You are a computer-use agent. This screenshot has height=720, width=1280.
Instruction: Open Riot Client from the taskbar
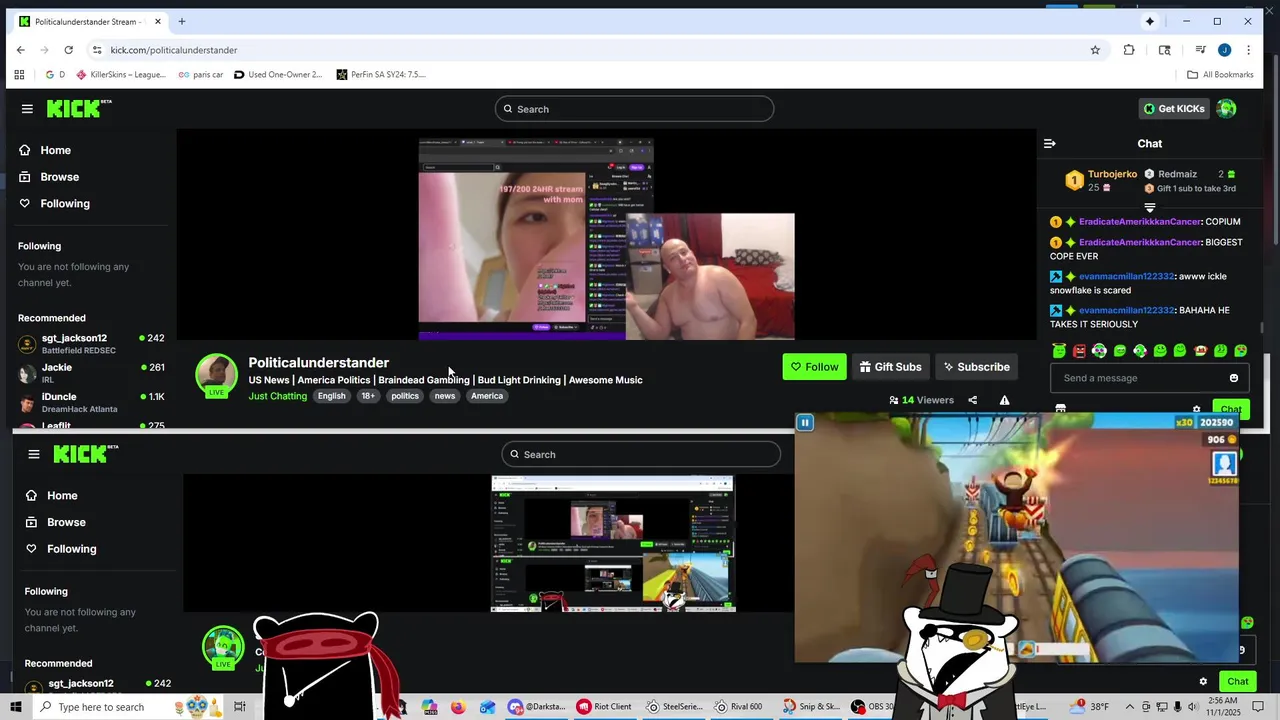point(604,707)
